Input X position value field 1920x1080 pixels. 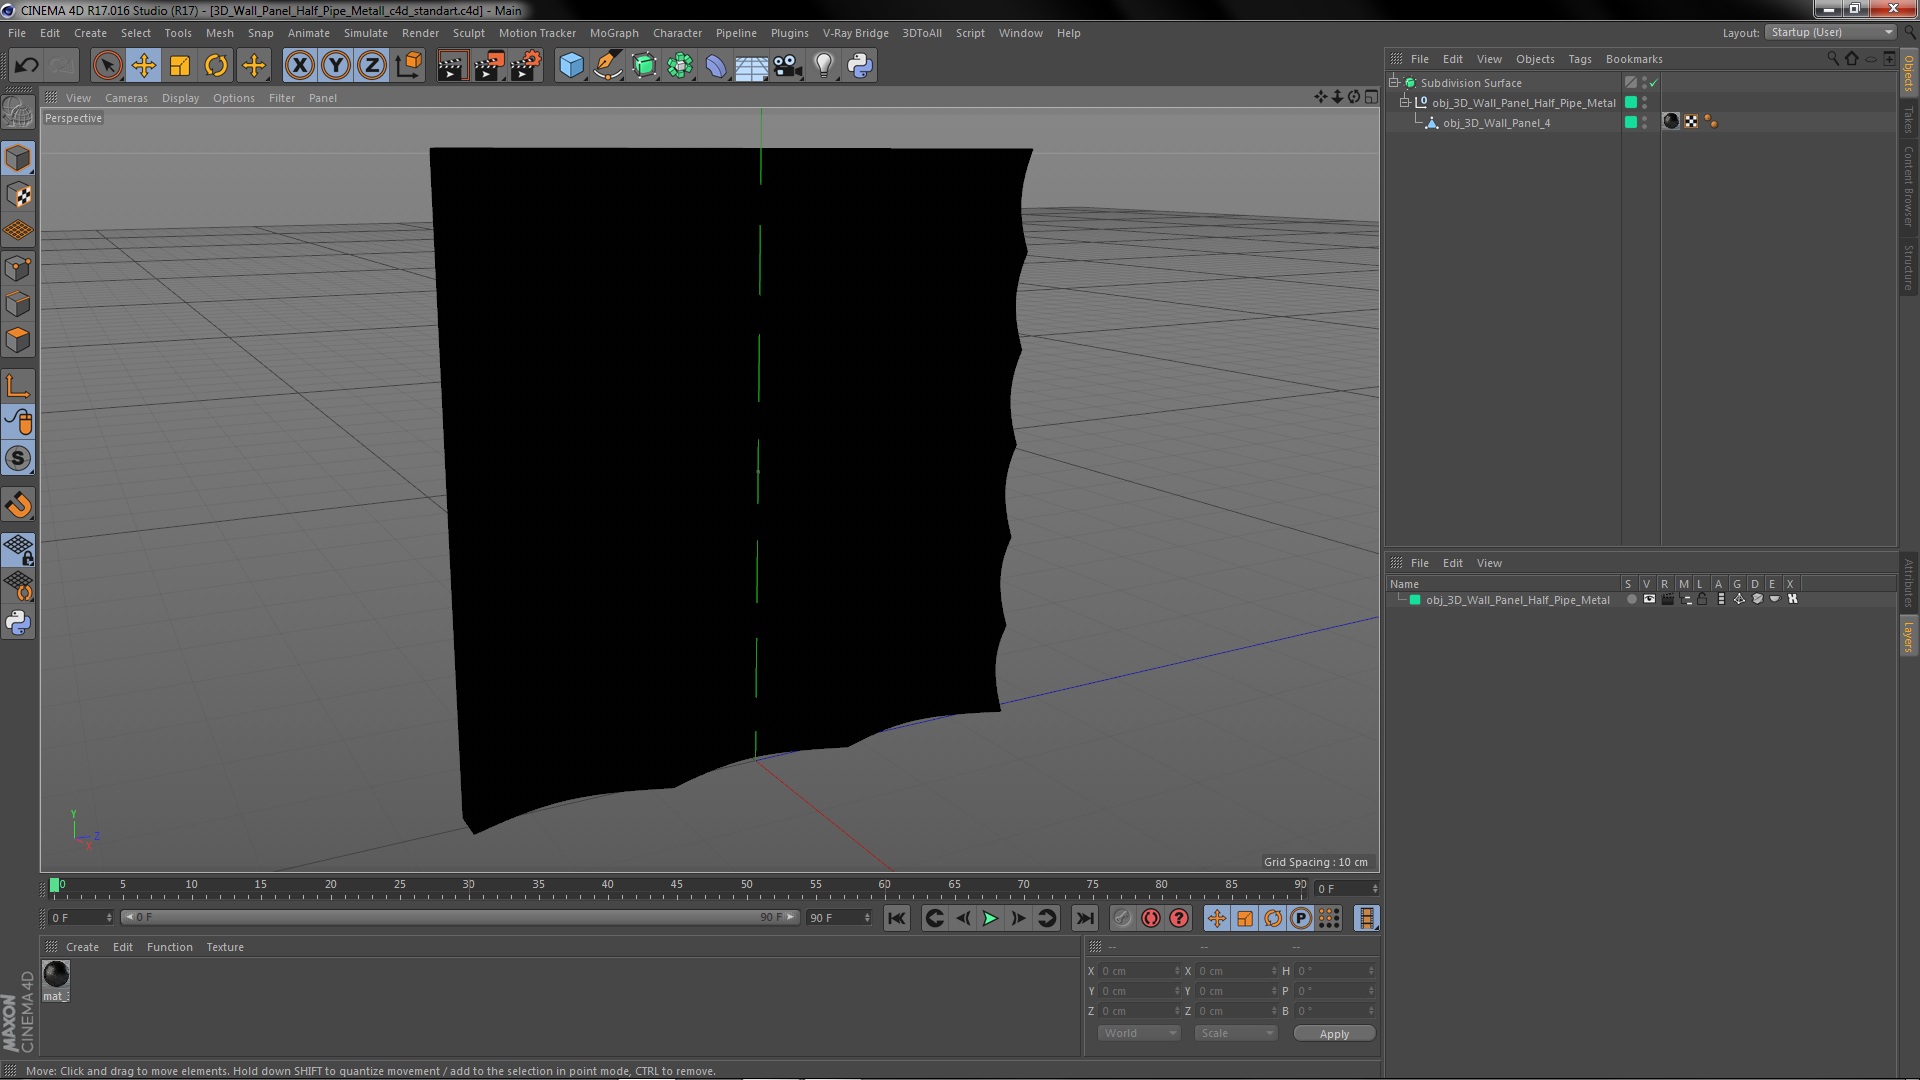1135,971
